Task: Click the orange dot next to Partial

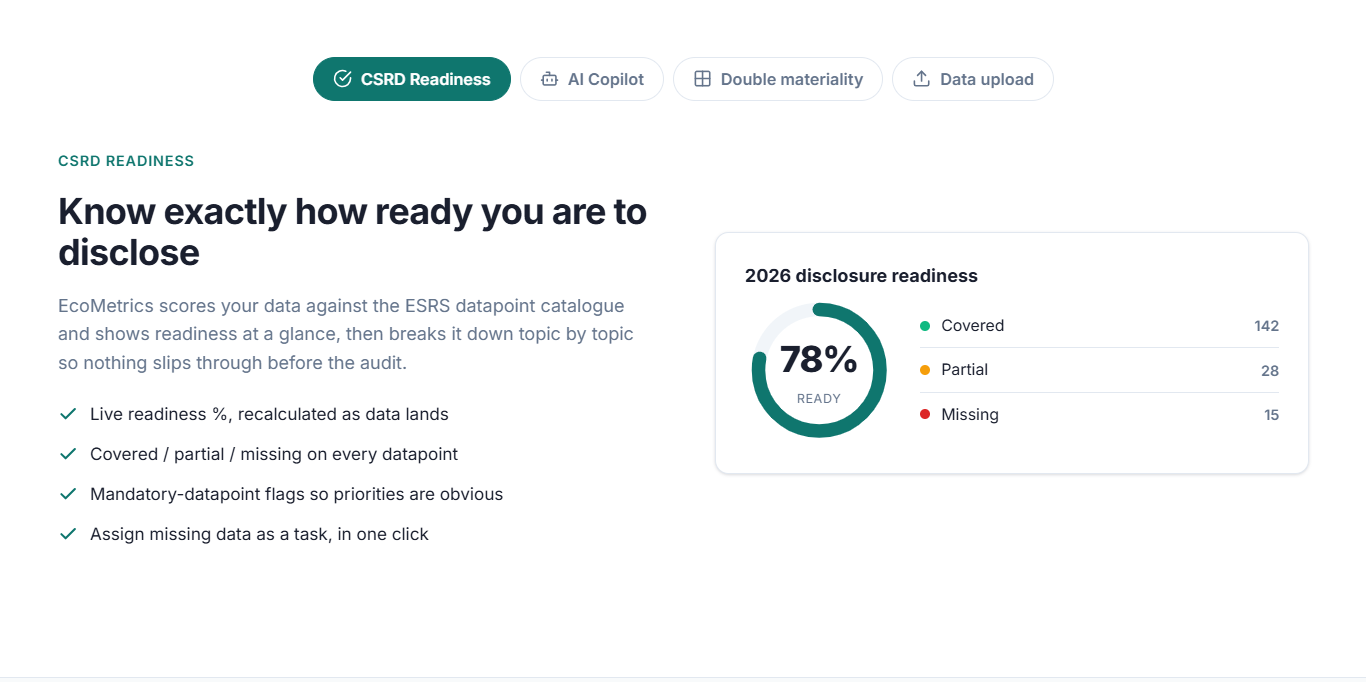Action: pos(925,370)
